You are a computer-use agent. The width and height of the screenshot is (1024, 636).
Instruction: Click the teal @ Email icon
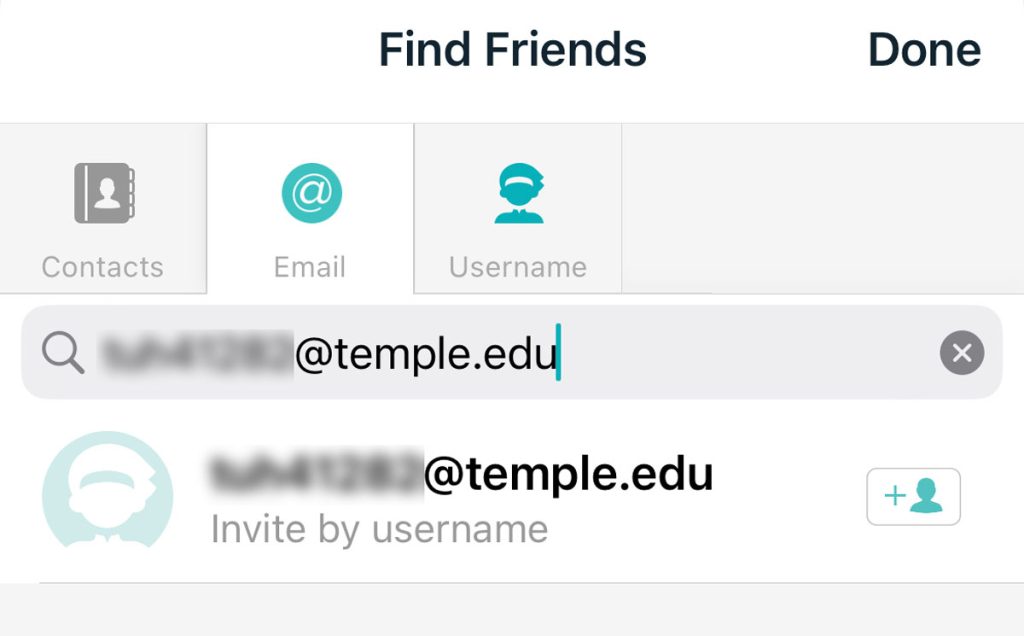(x=311, y=193)
